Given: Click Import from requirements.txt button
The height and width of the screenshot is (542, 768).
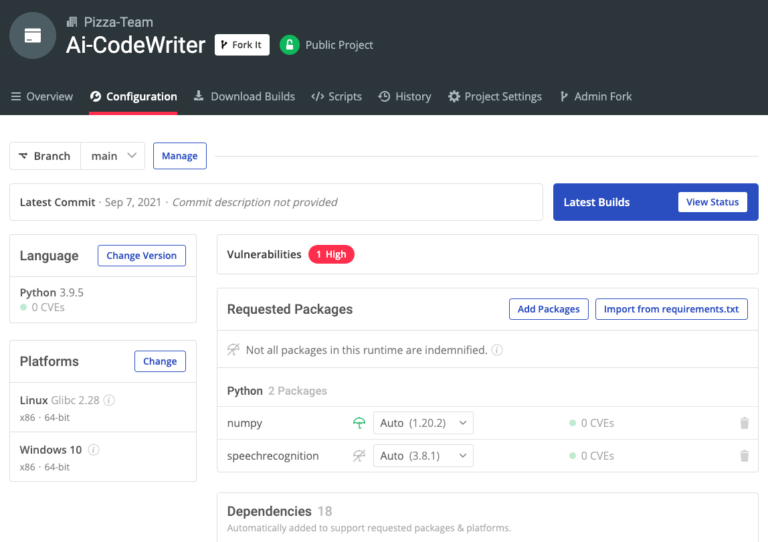Looking at the screenshot, I should (671, 309).
